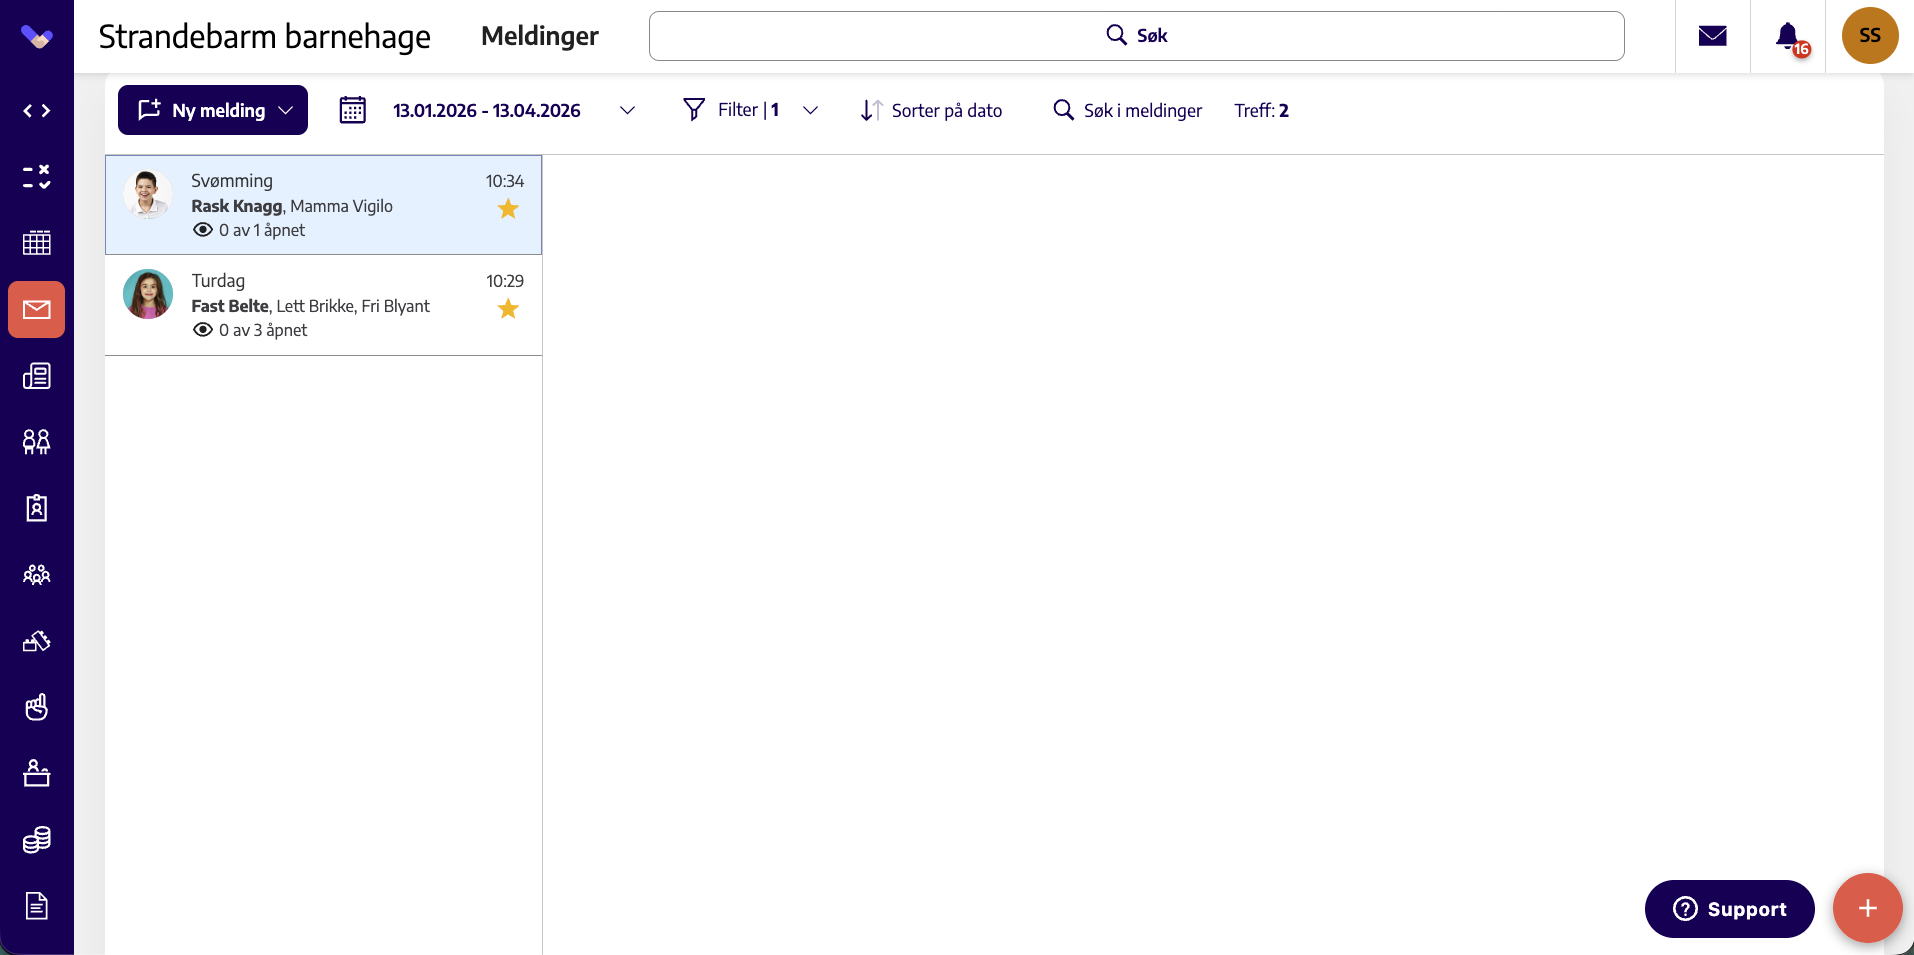Expand the Filter dropdown chevron
Viewport: 1914px width, 955px height.
(811, 110)
